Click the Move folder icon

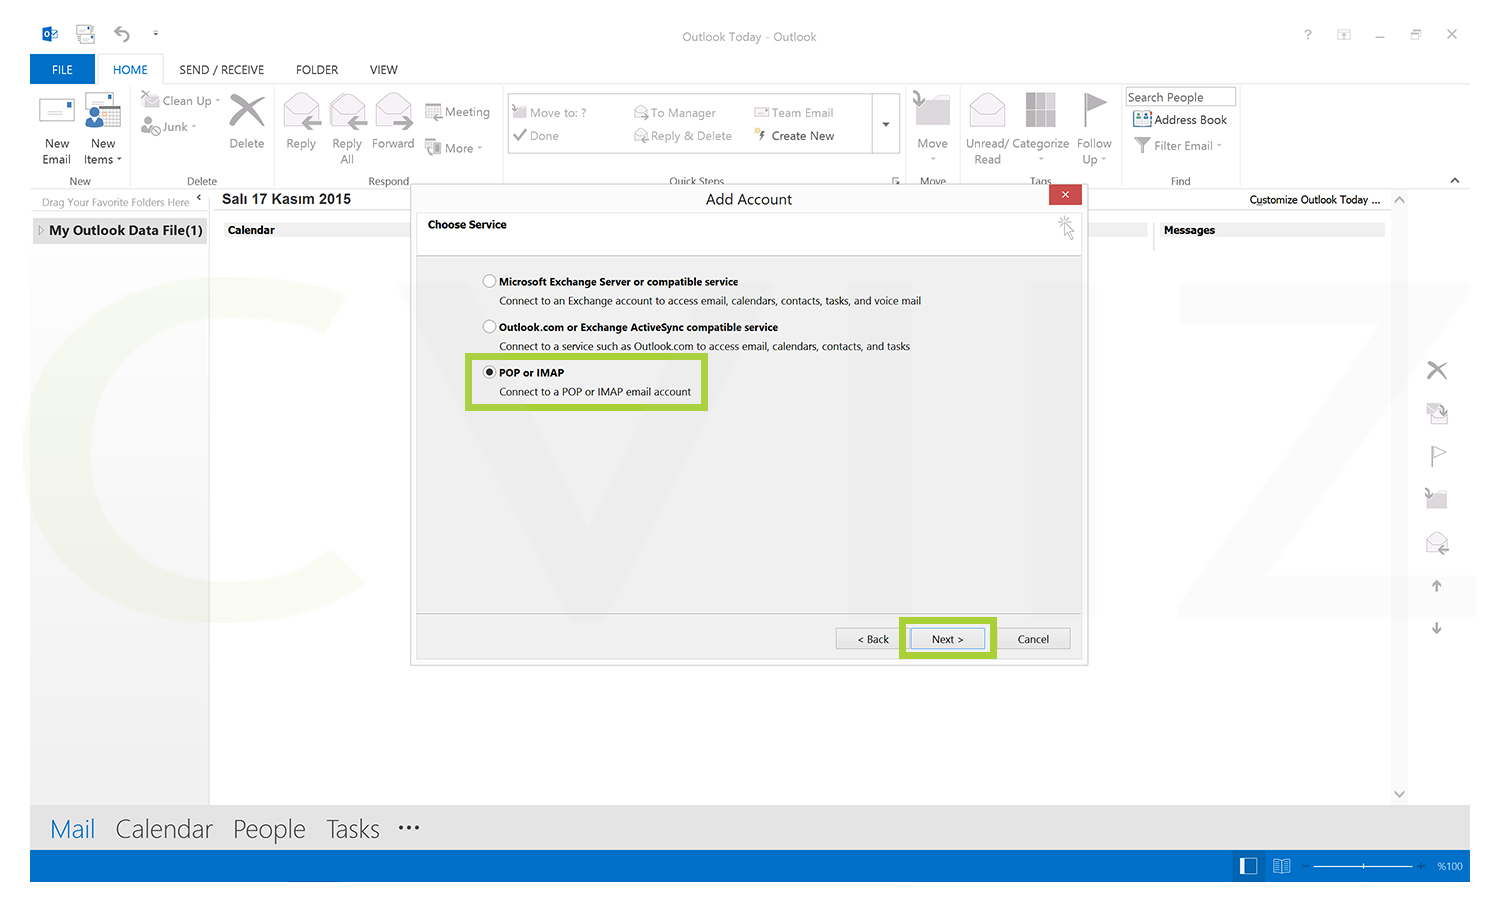932,109
